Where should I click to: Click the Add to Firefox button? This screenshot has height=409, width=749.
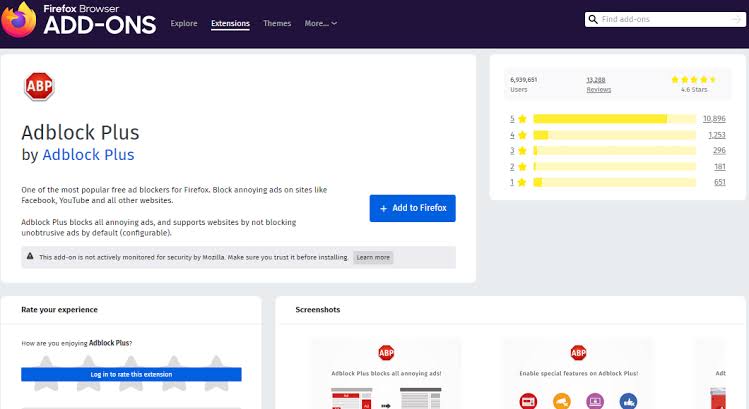click(x=412, y=208)
